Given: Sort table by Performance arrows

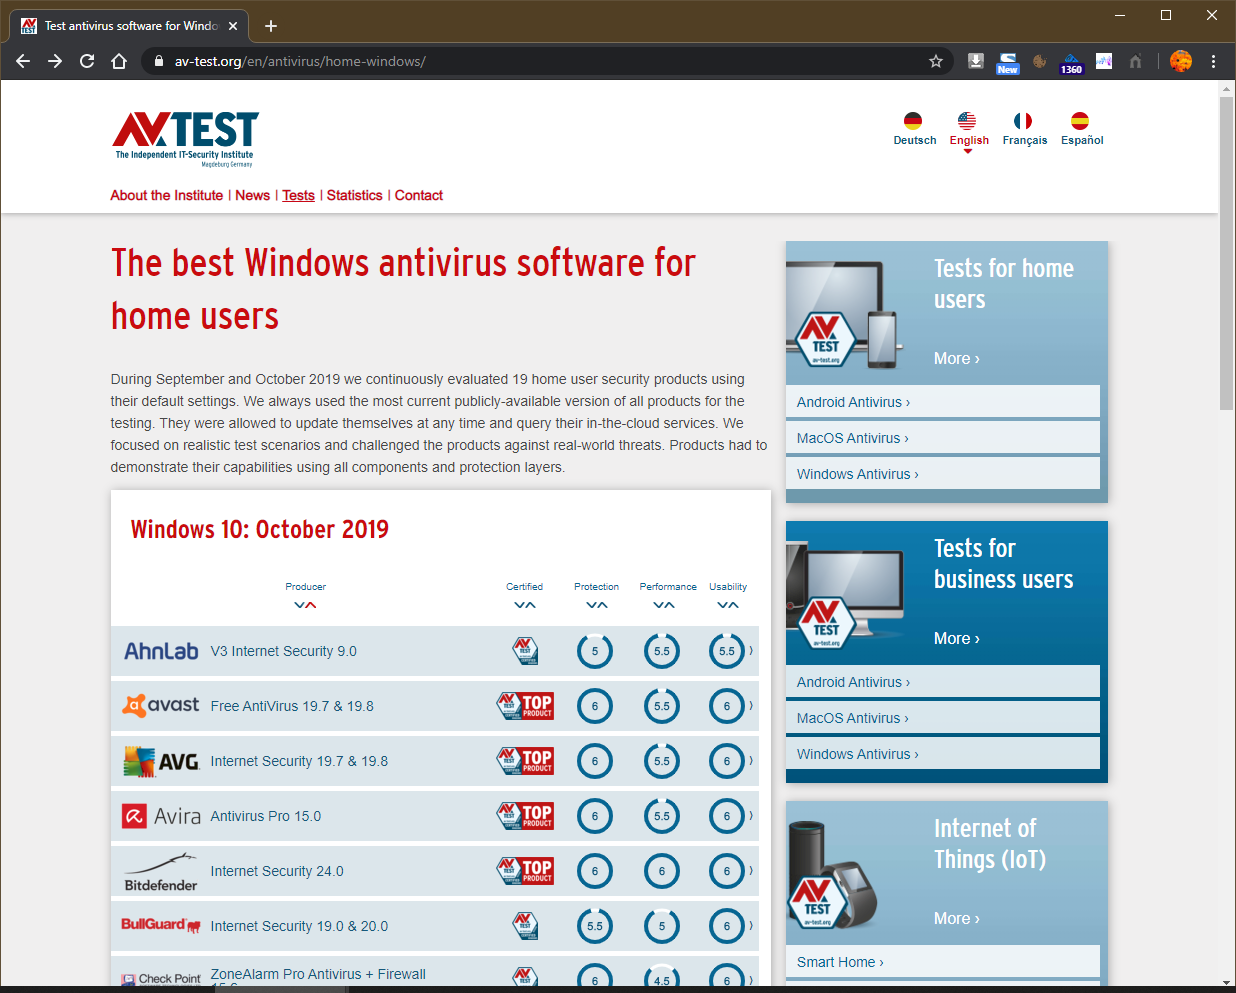Looking at the screenshot, I should point(664,605).
